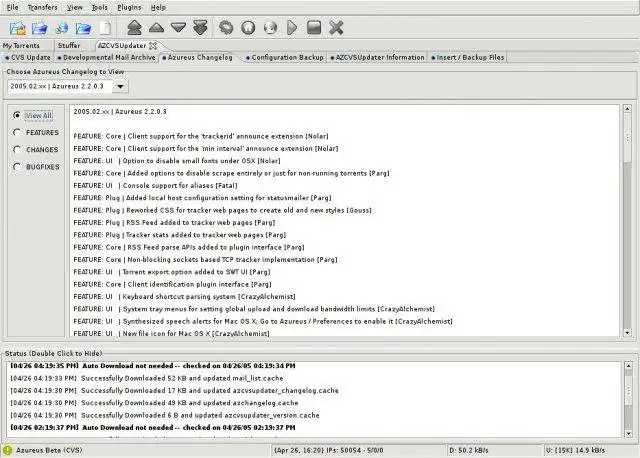
Task: Click the 'D: 50.2 kB/s' download speed entry
Action: pyautogui.click(x=468, y=451)
